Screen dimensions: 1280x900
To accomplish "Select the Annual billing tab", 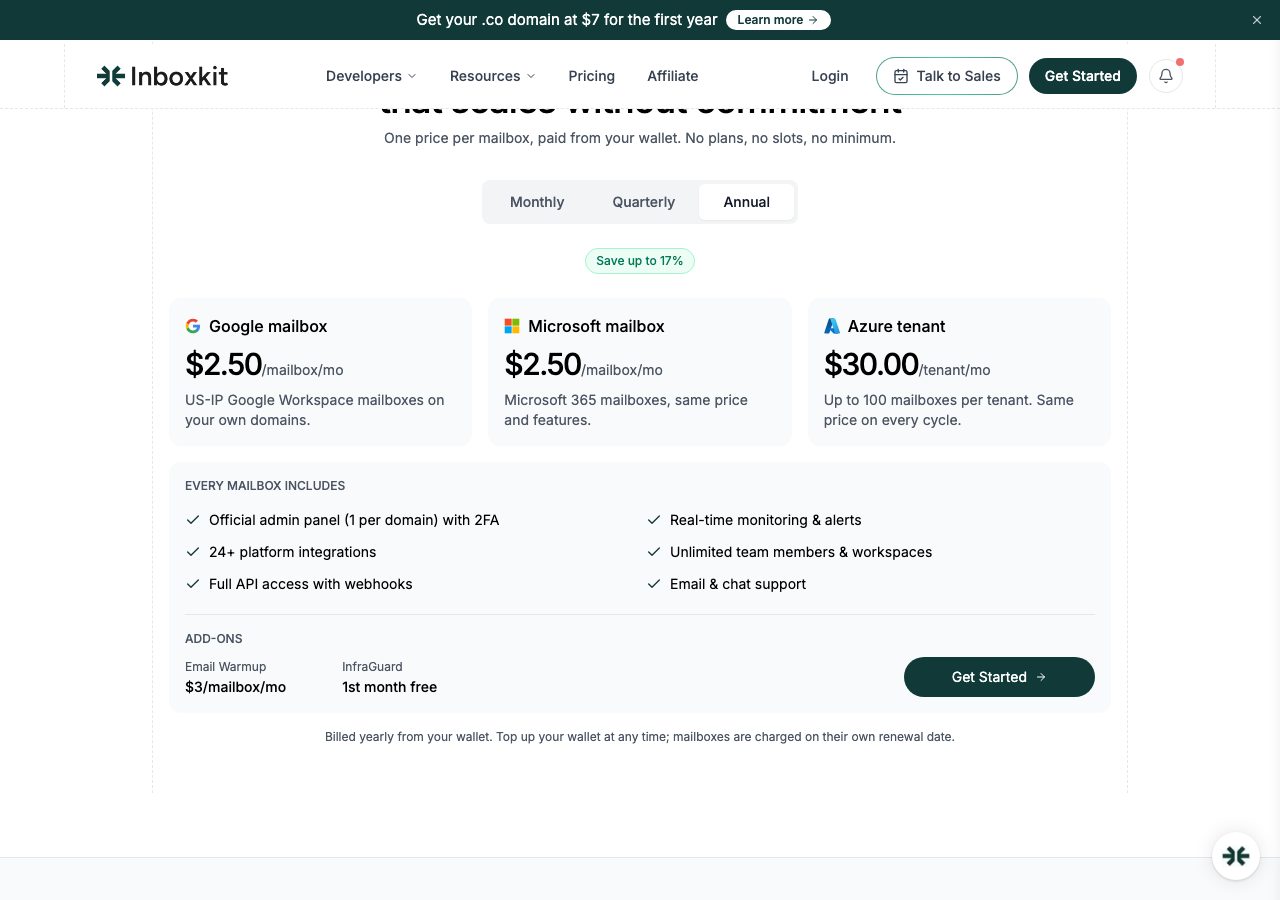I will tap(747, 202).
